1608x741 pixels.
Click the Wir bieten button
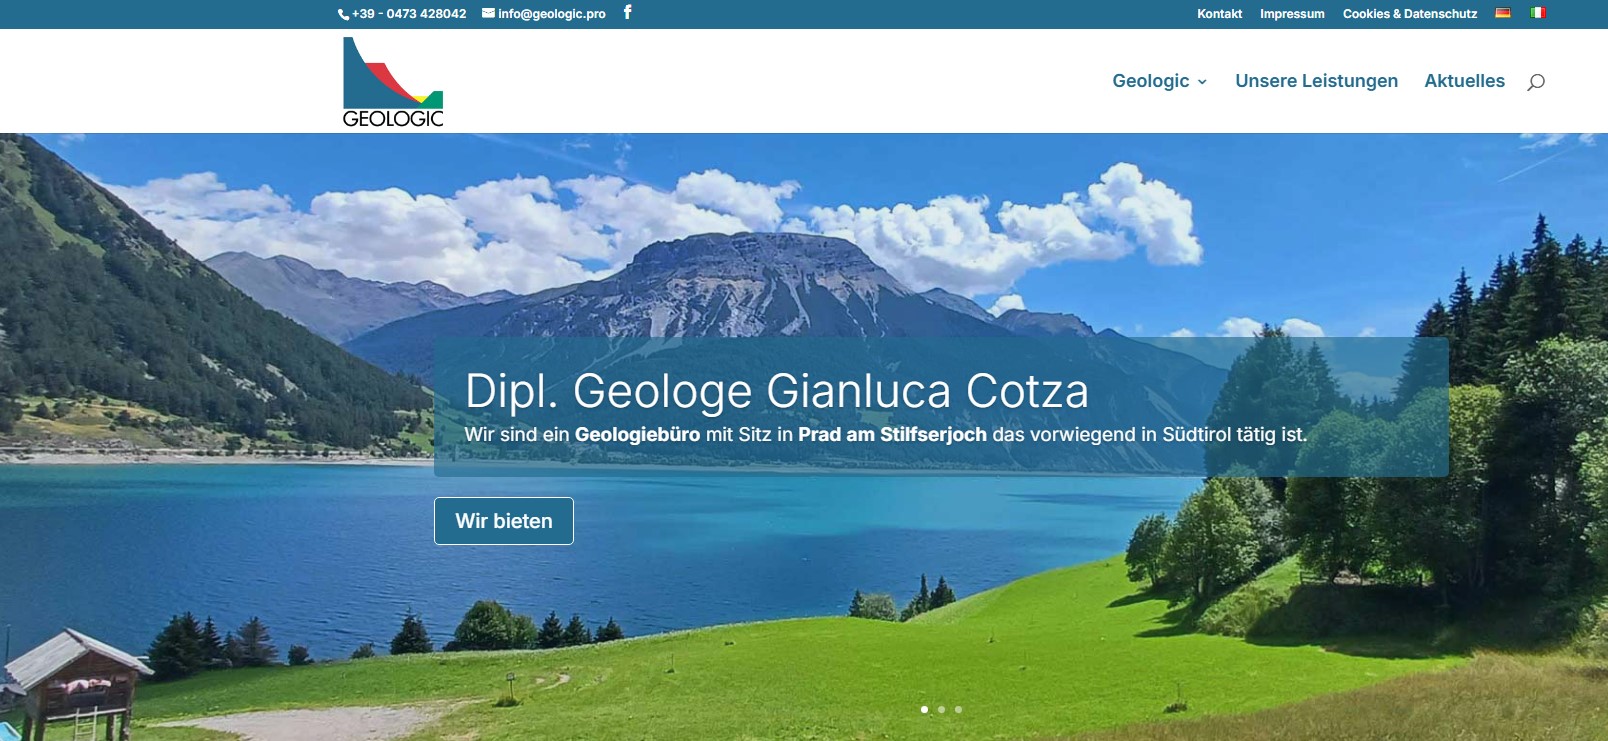coord(504,521)
